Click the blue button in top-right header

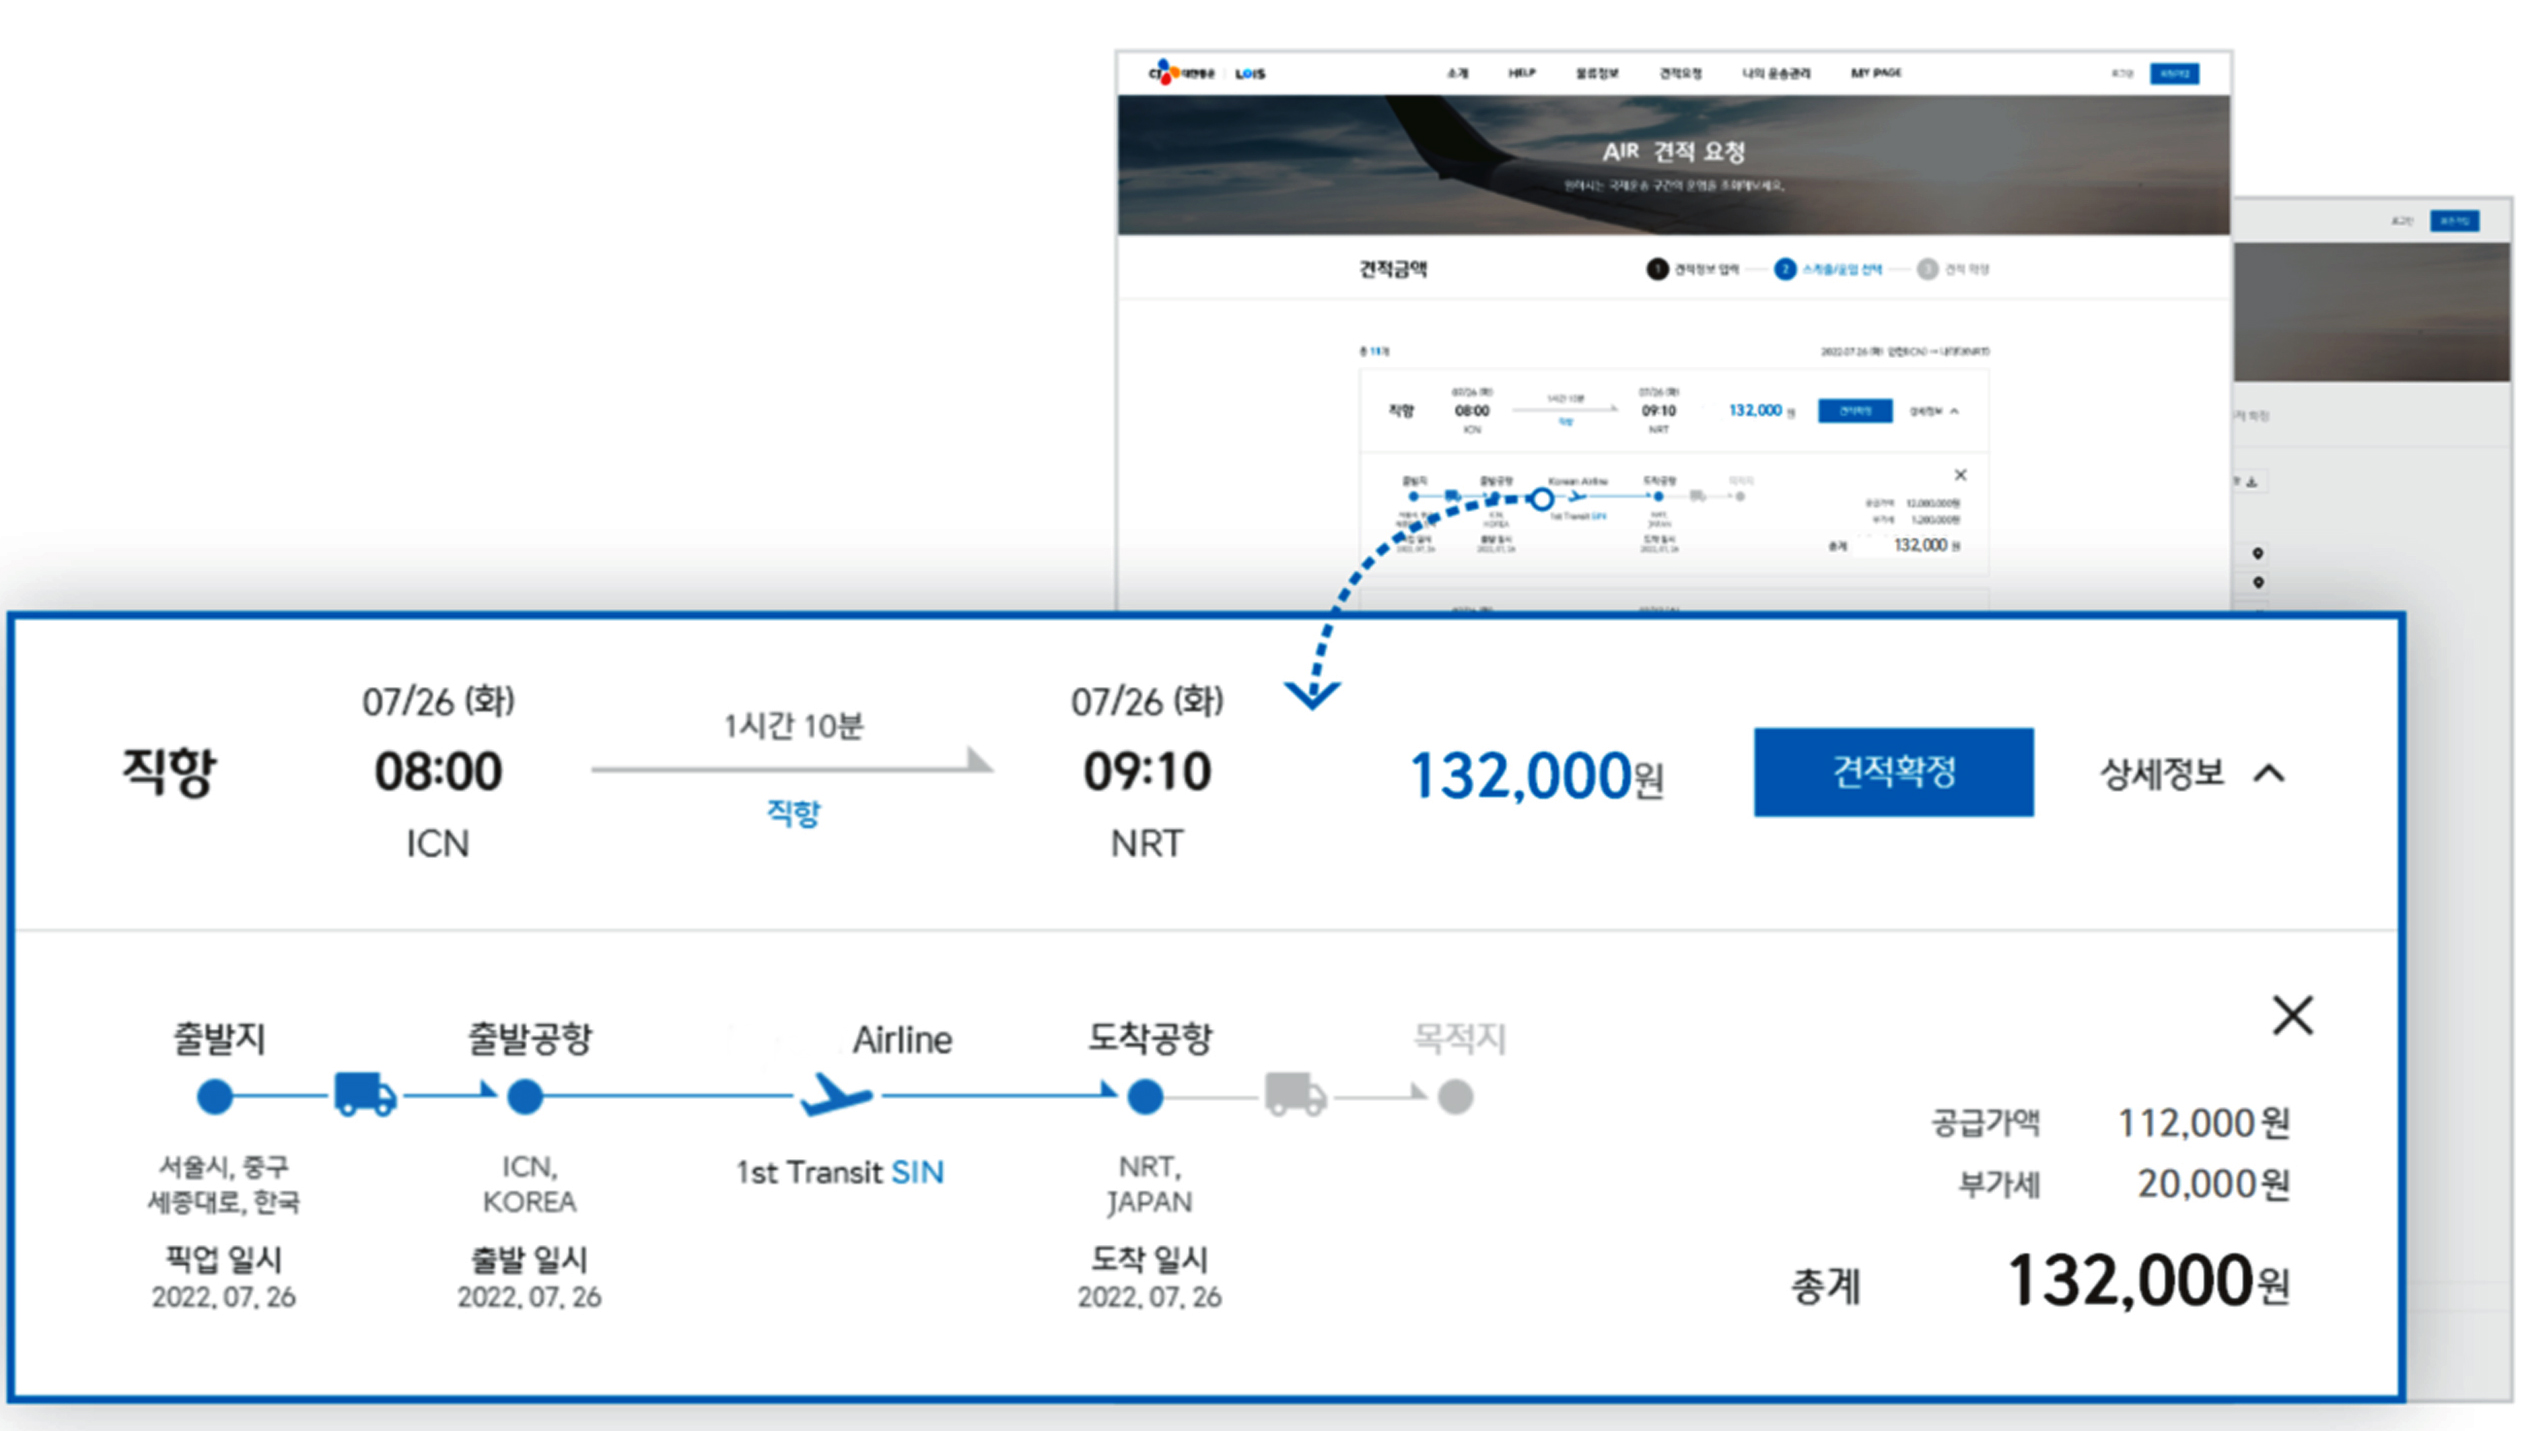tap(2174, 74)
